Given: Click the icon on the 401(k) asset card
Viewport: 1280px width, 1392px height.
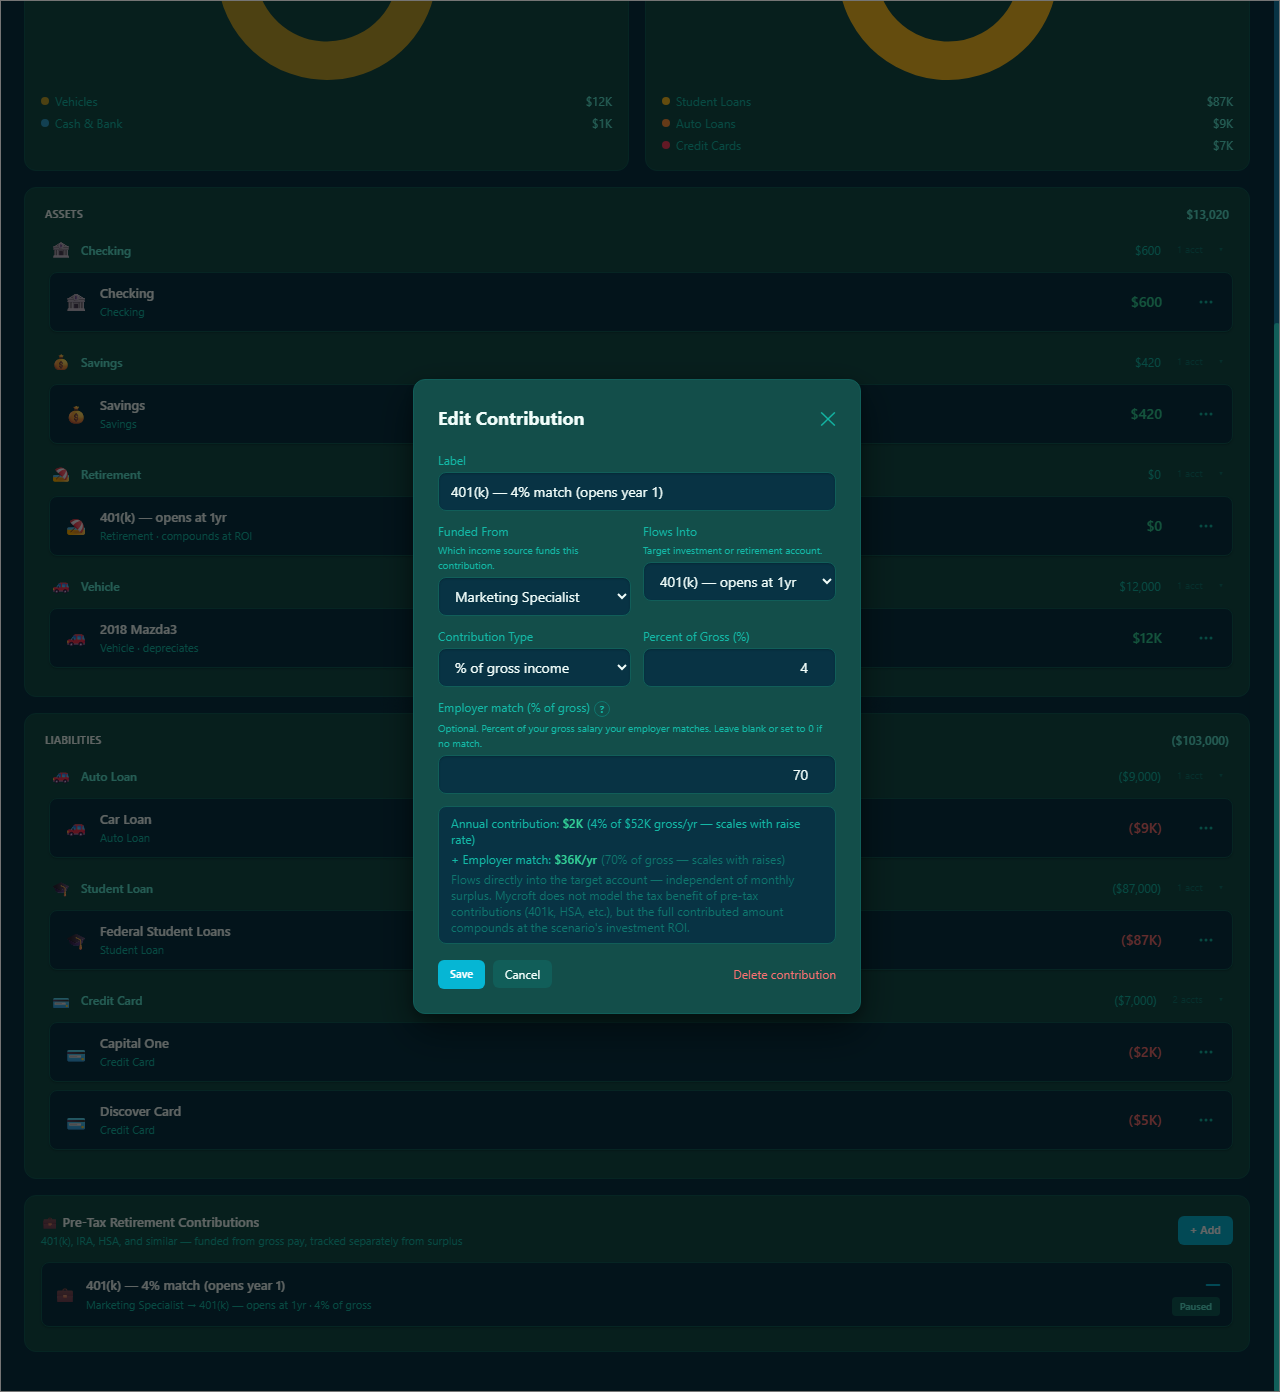Looking at the screenshot, I should pos(76,527).
